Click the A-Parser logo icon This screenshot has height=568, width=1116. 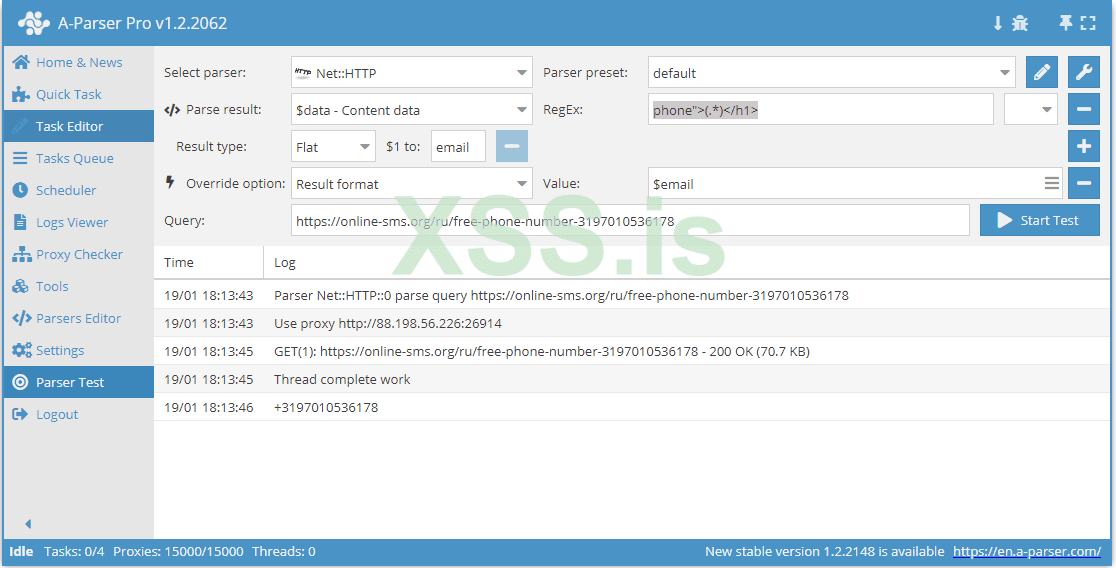coord(33,23)
